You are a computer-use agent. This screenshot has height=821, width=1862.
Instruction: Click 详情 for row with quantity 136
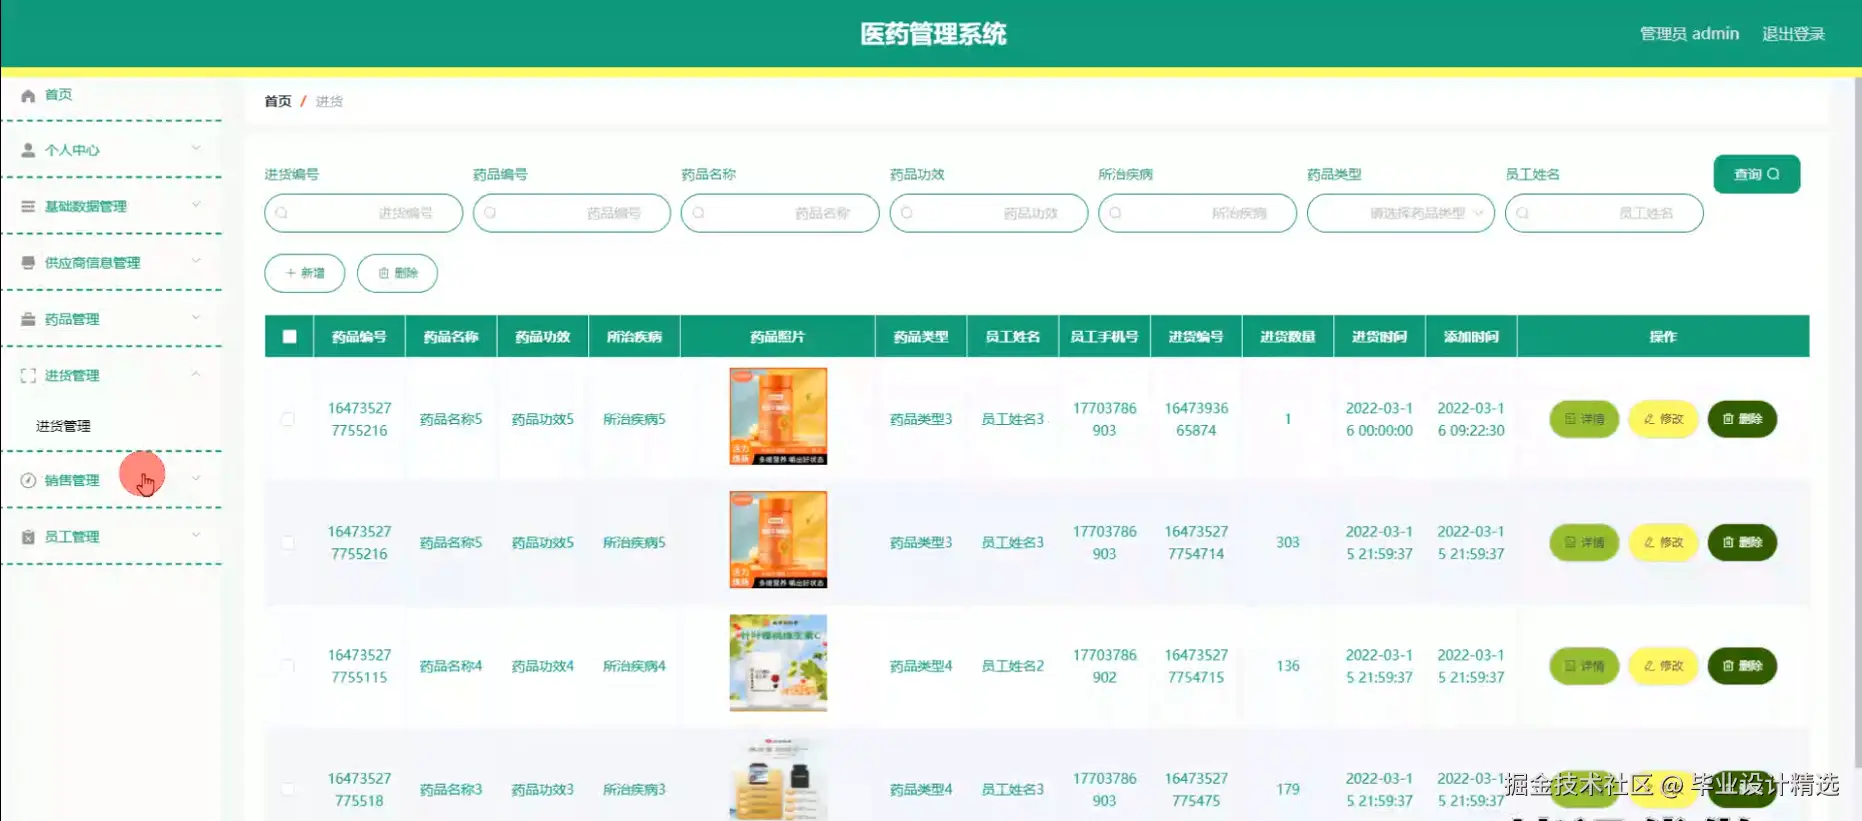[1584, 666]
